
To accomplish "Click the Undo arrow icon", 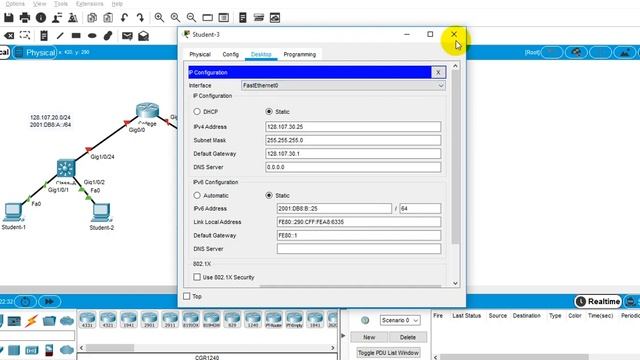I will [x=124, y=18].
